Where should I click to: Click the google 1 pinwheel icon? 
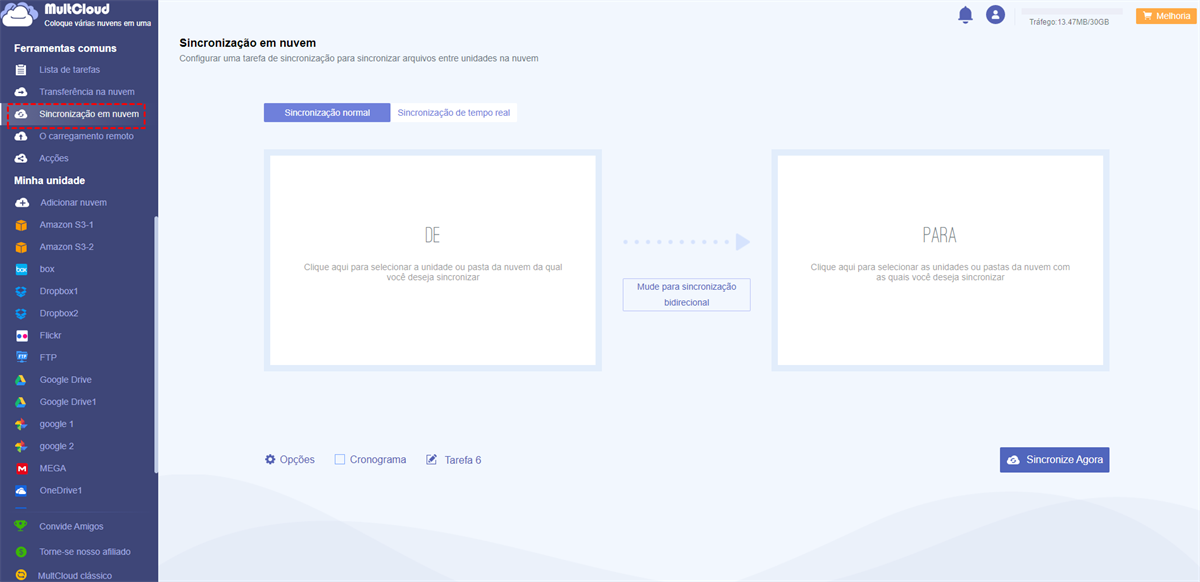[x=21, y=424]
